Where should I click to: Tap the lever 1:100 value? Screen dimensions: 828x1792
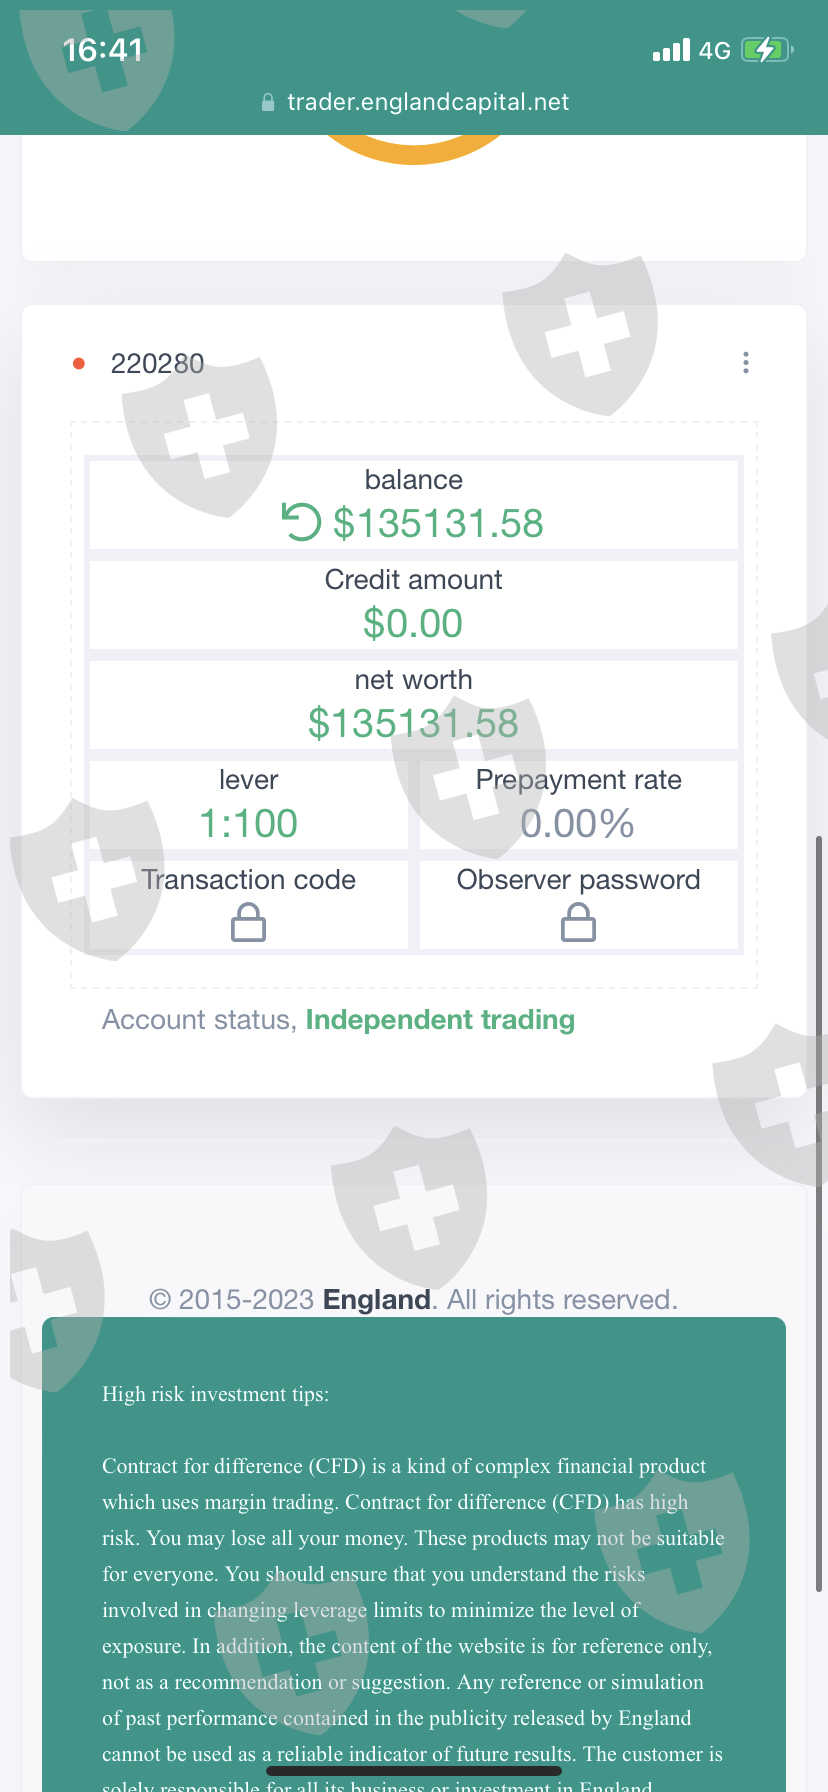pyautogui.click(x=248, y=823)
